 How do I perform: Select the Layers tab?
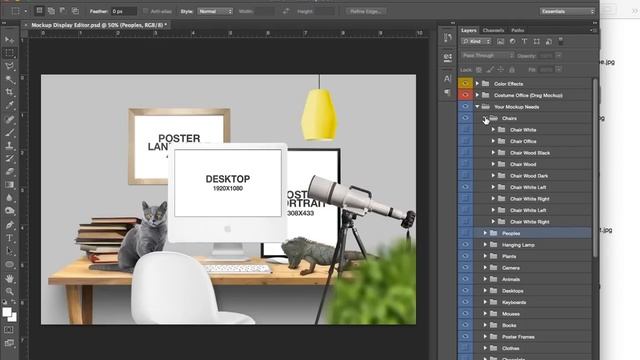469,30
